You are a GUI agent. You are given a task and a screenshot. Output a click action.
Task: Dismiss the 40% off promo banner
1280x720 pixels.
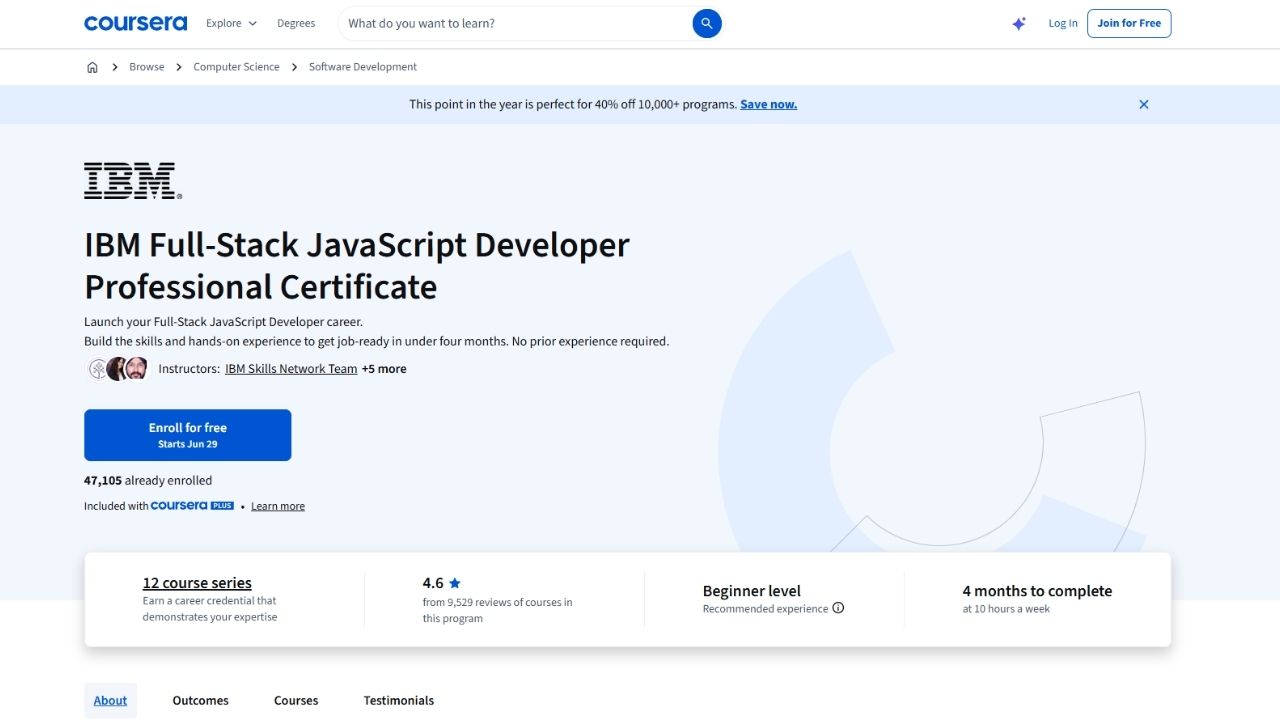1144,104
